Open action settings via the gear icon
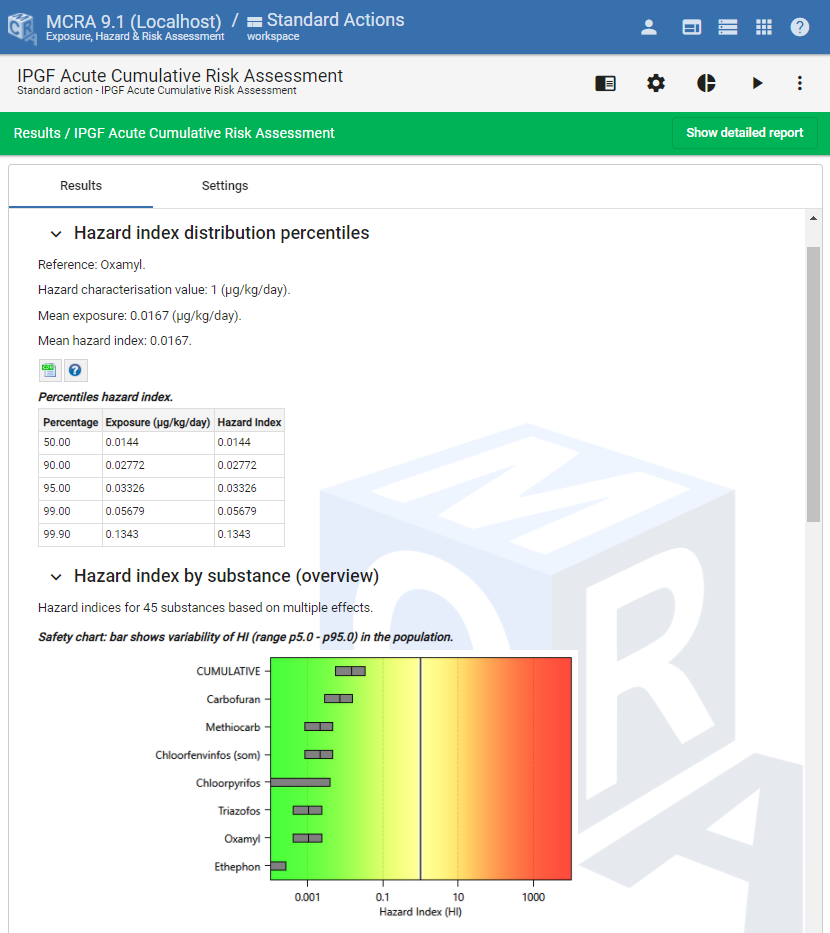 (x=656, y=83)
